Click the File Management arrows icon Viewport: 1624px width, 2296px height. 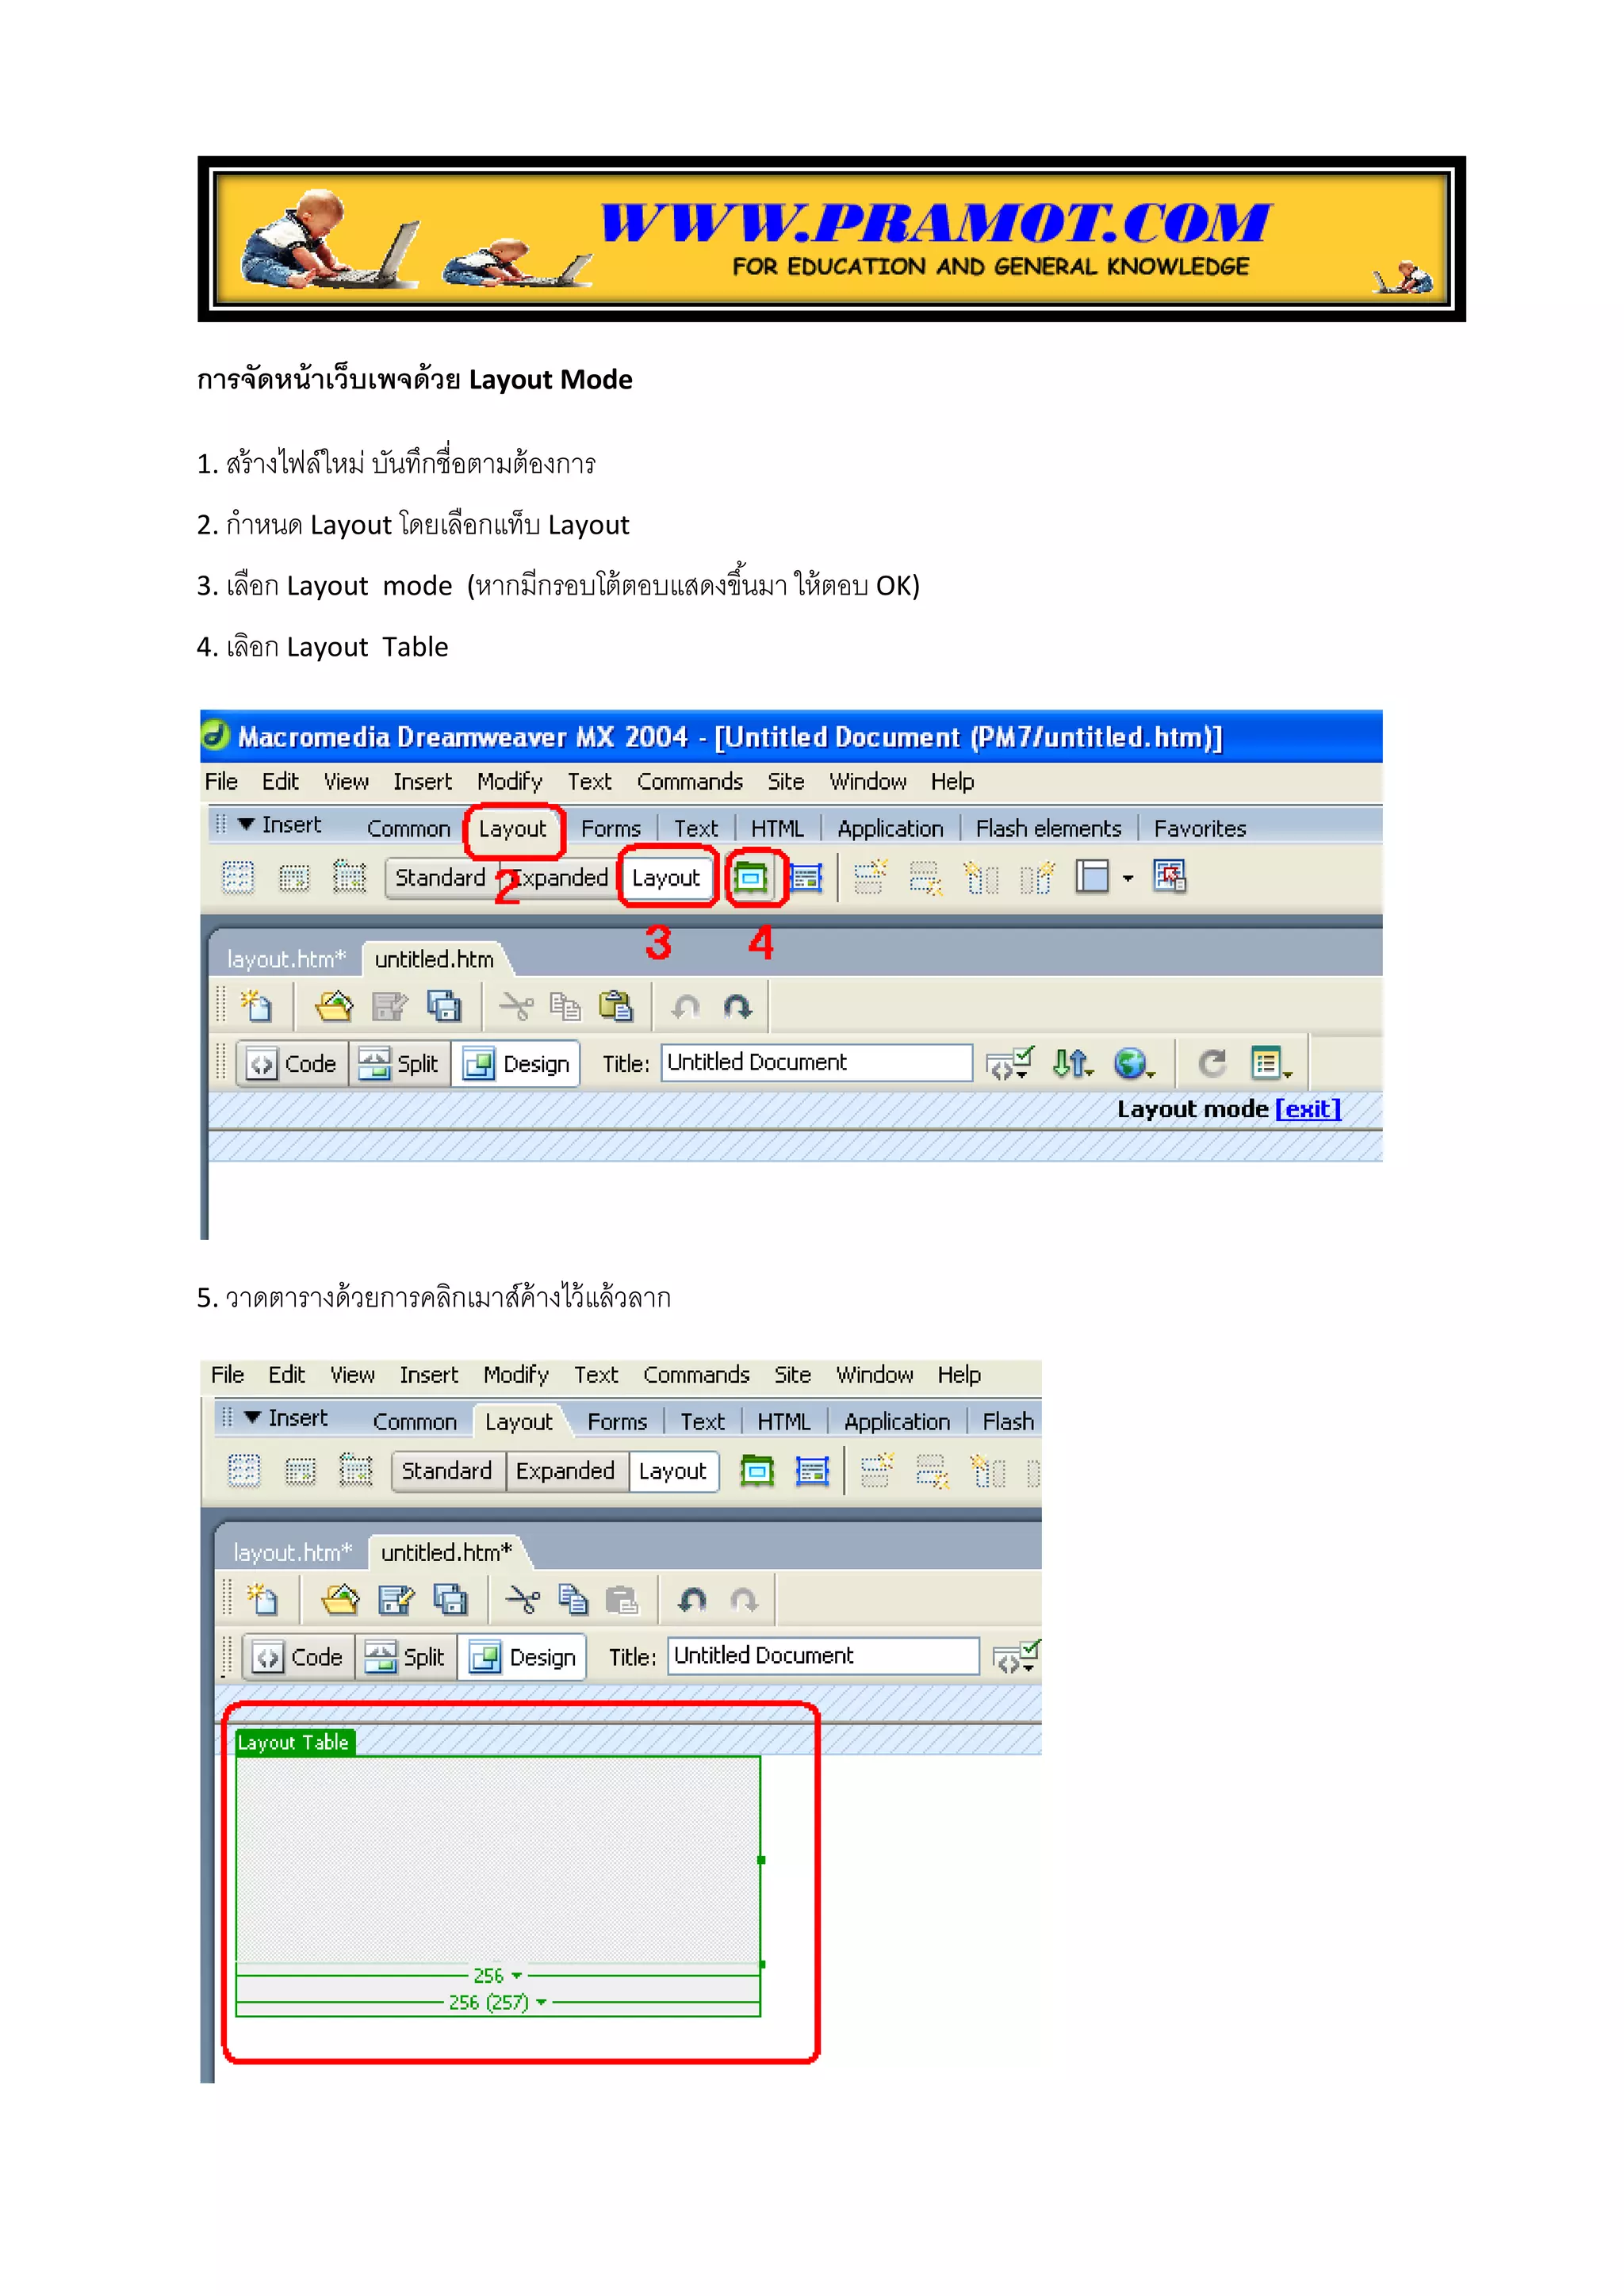1071,1063
